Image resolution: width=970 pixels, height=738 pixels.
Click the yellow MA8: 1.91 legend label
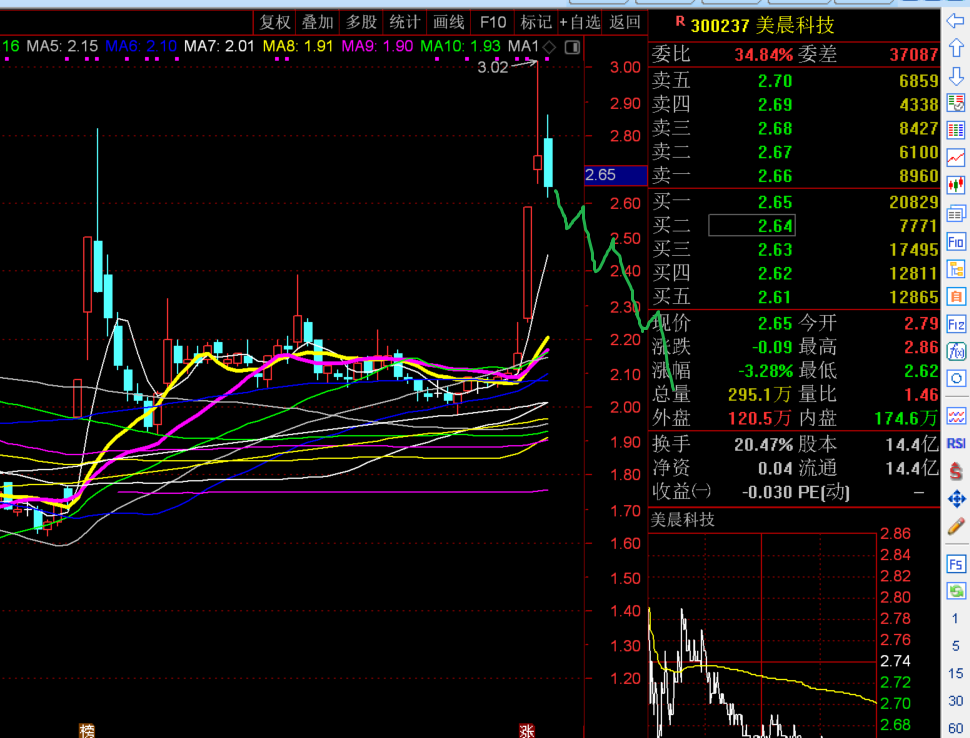coord(298,46)
